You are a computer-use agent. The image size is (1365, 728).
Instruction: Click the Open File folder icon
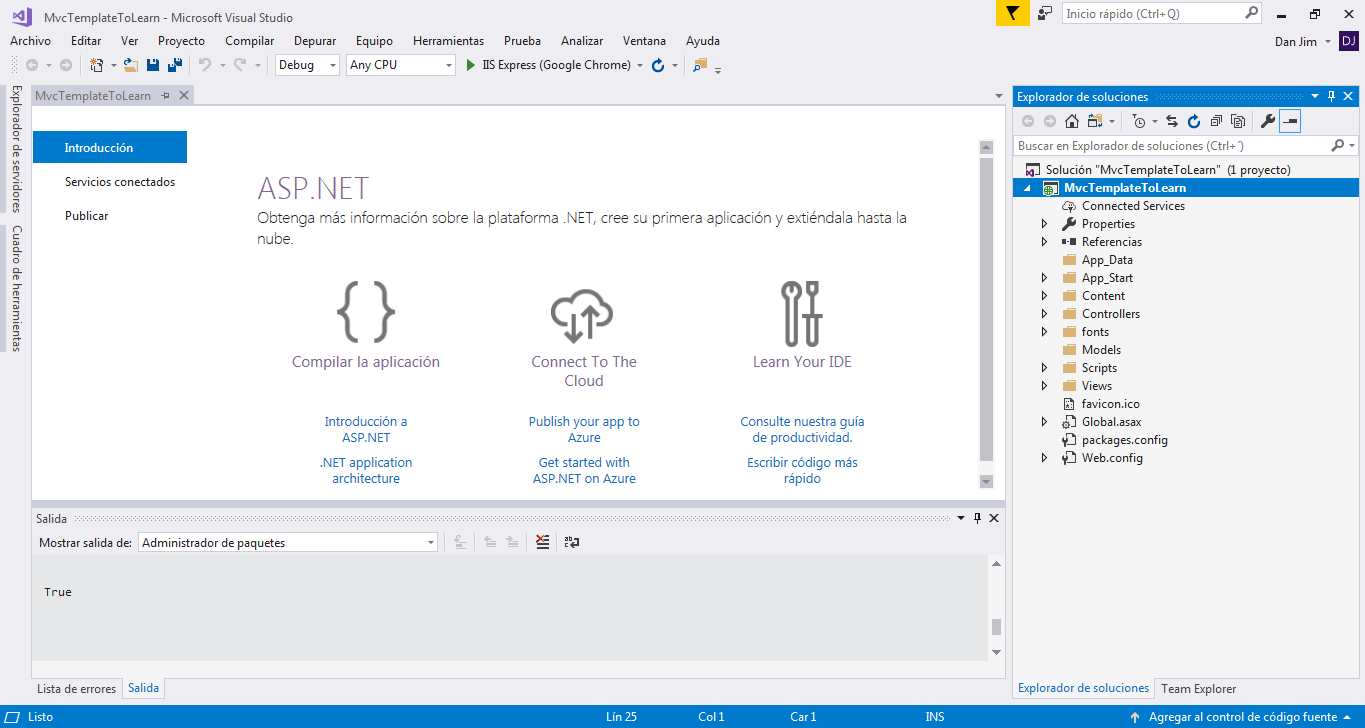click(x=130, y=65)
